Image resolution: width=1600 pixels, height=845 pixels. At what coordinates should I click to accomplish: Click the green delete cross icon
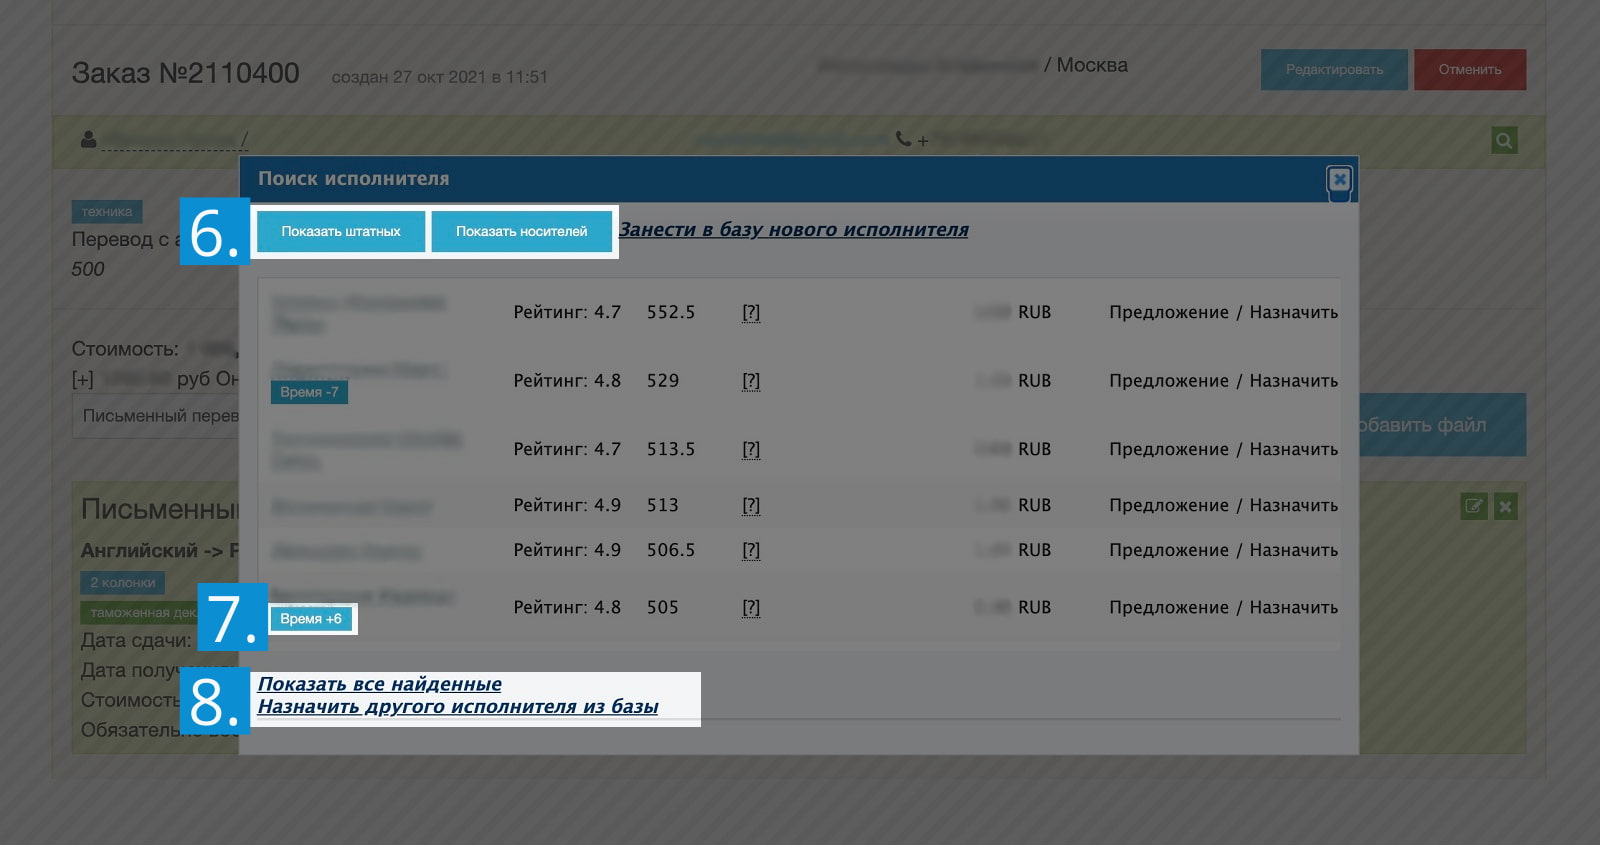pyautogui.click(x=1506, y=506)
